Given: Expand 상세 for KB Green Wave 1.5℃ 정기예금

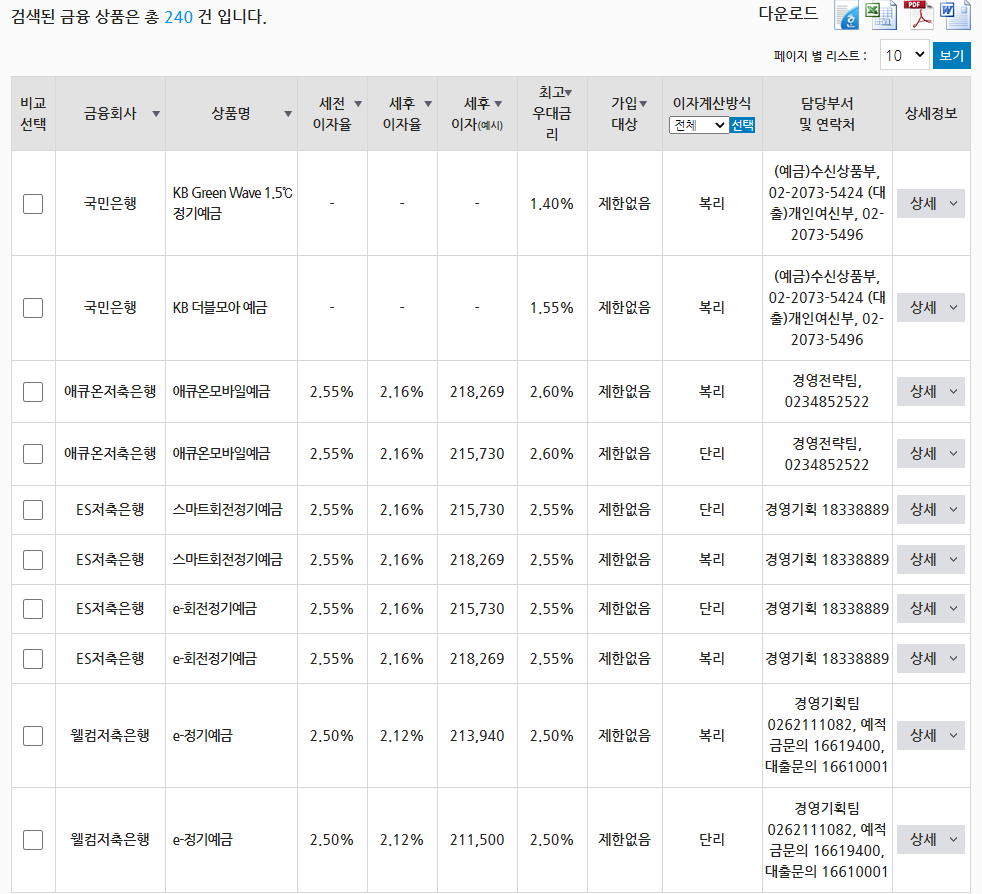Looking at the screenshot, I should [931, 204].
